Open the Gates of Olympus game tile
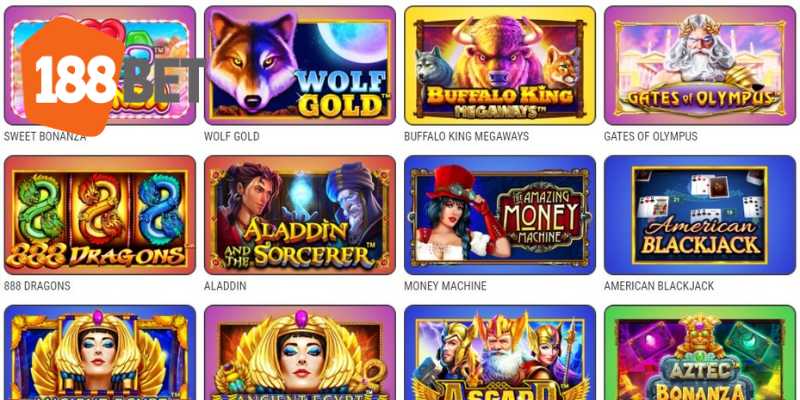 [x=699, y=65]
